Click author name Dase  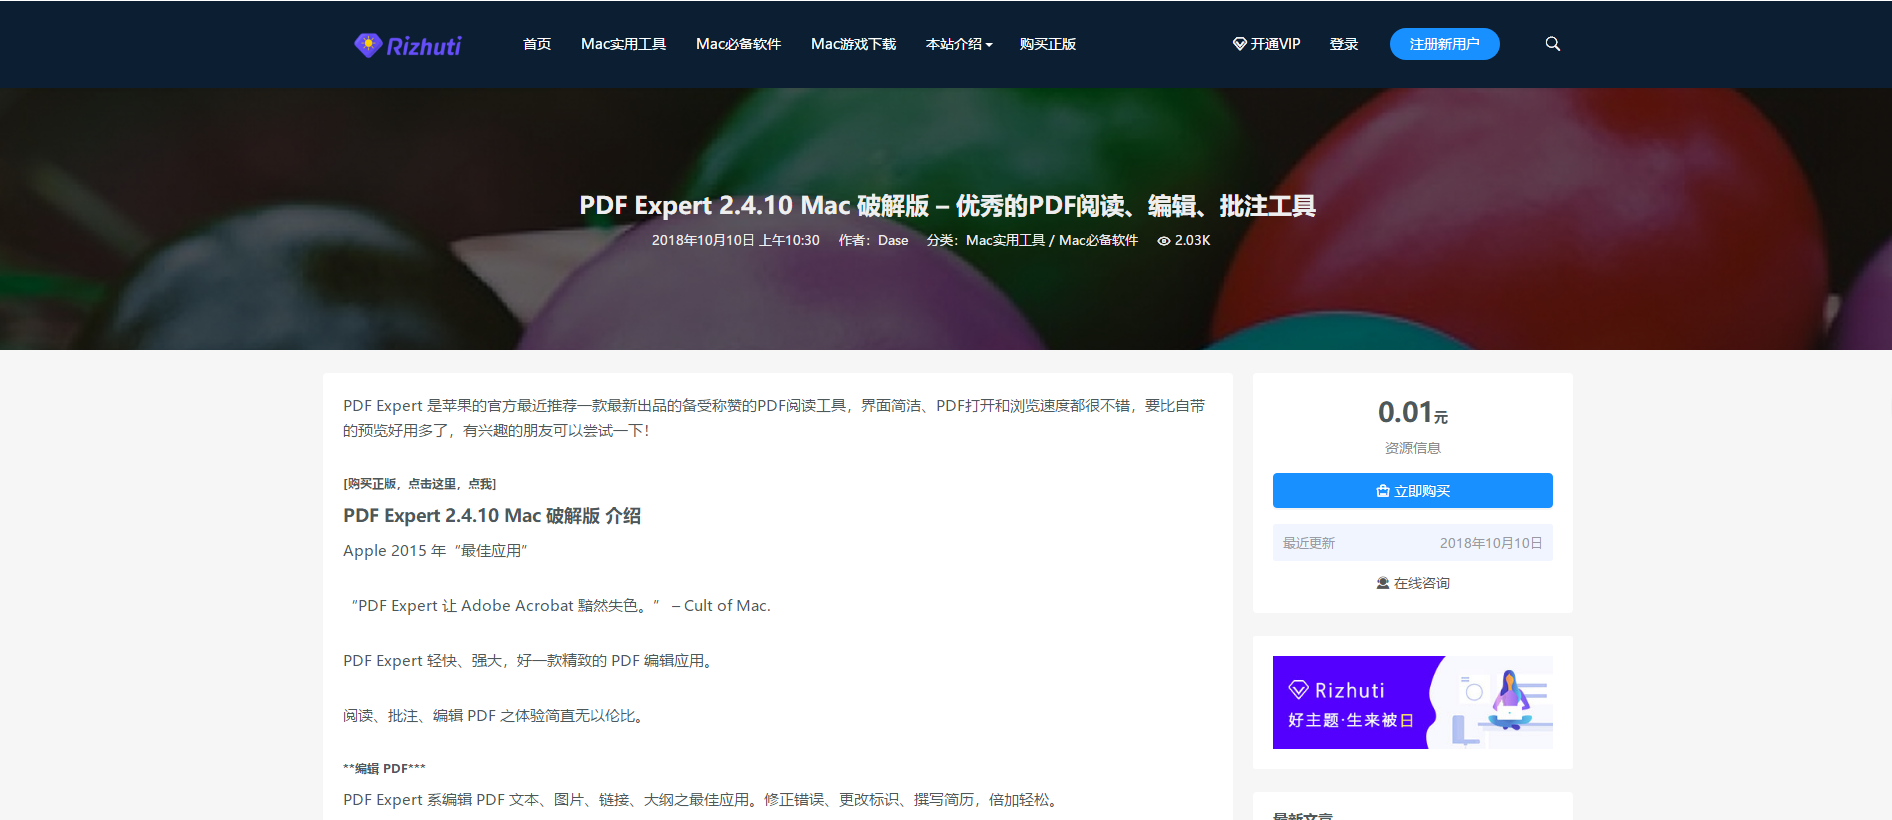tap(893, 241)
